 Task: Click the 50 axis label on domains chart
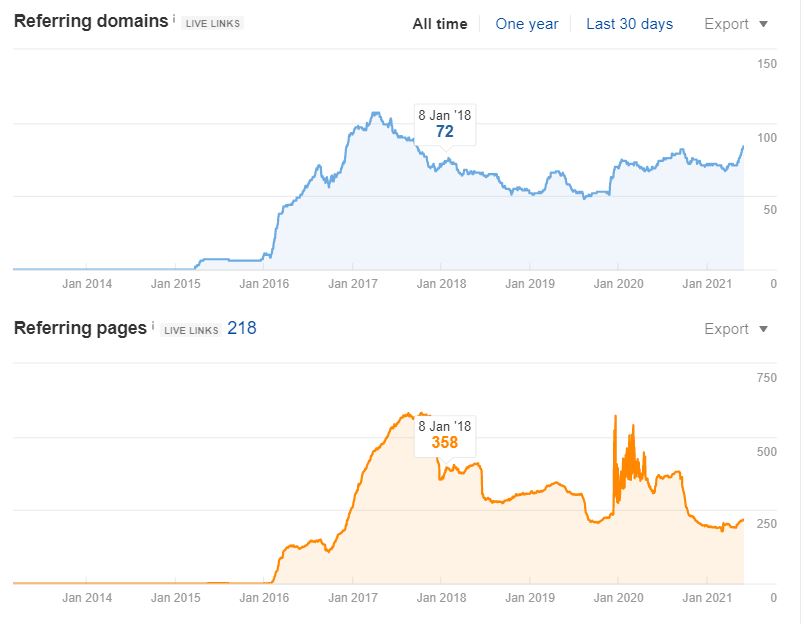click(770, 210)
